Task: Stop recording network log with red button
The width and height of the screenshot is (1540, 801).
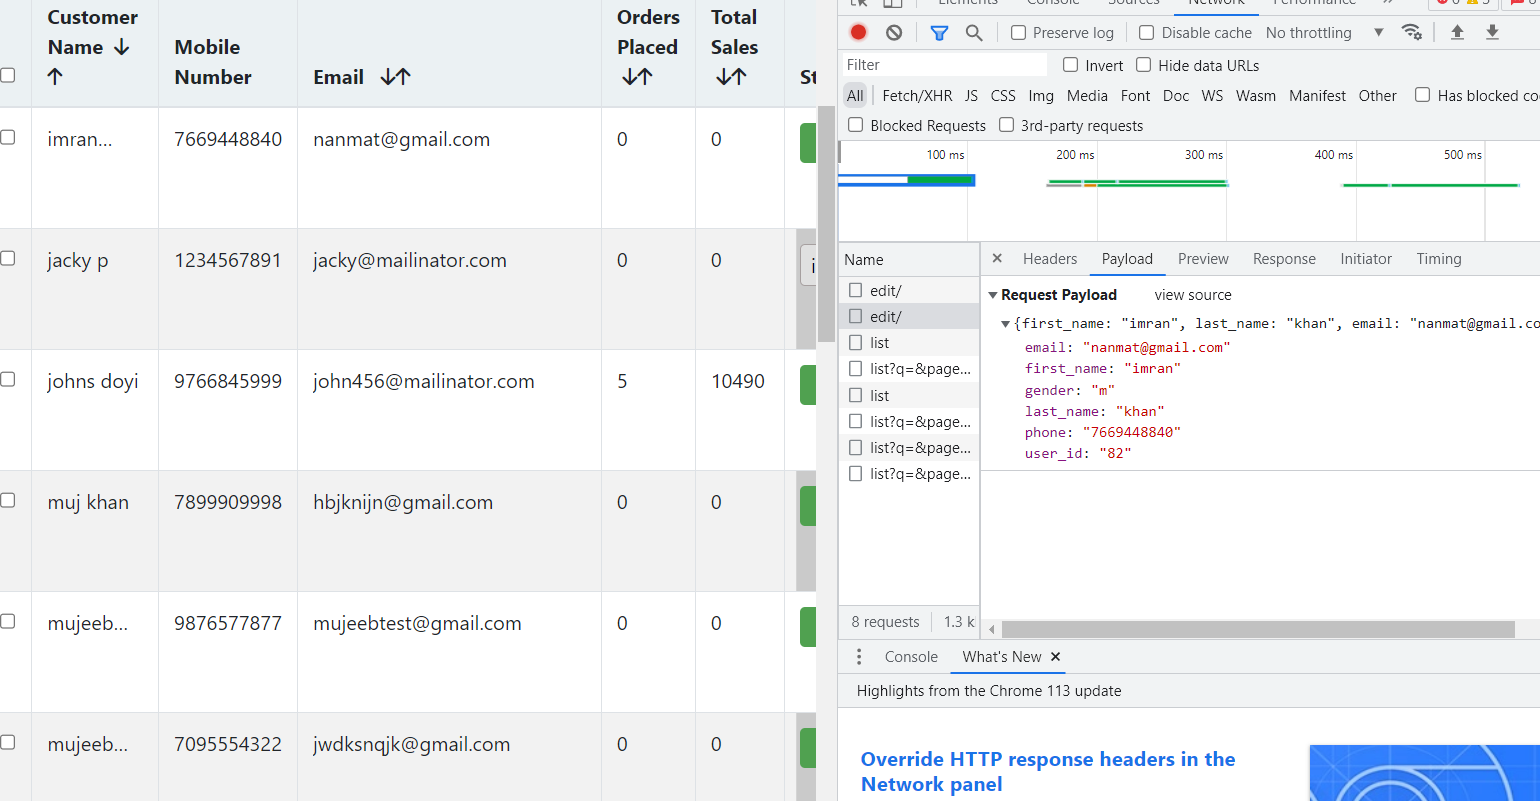Action: pos(858,32)
